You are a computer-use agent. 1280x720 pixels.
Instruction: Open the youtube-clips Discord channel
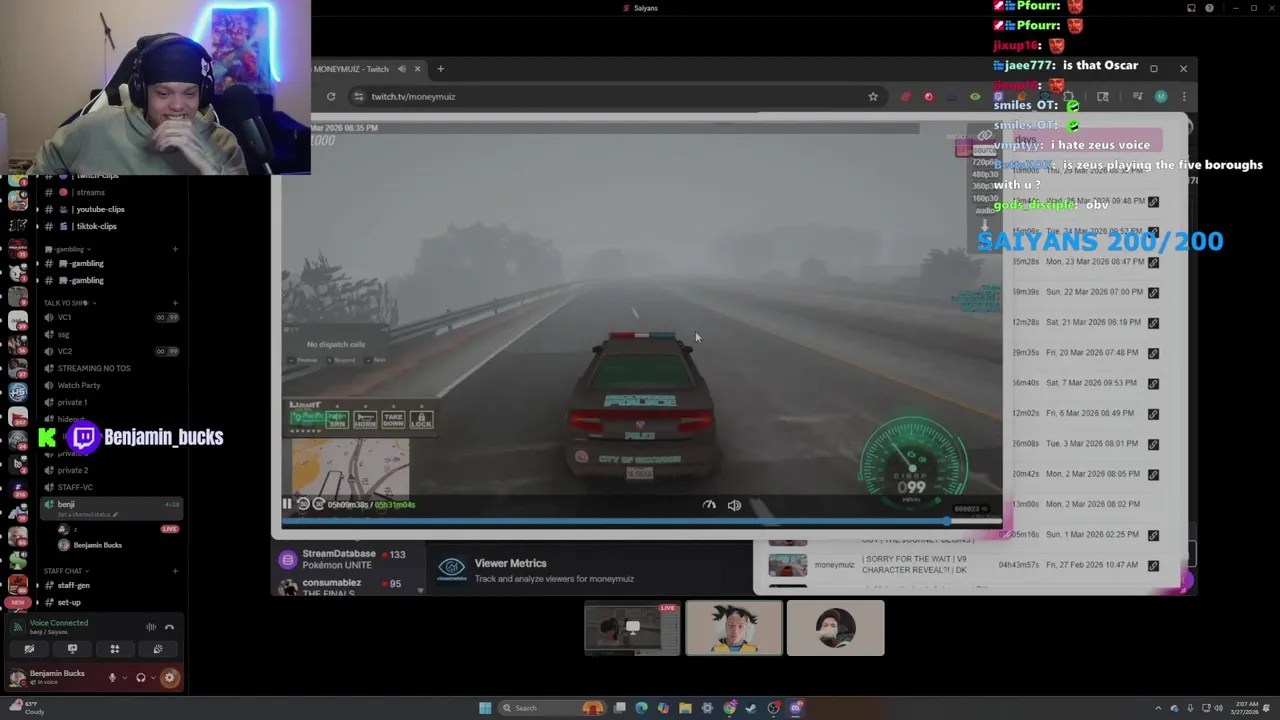point(100,209)
